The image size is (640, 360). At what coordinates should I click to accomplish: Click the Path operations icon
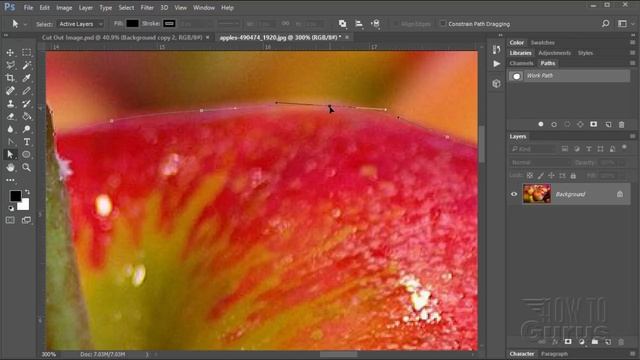(342, 24)
